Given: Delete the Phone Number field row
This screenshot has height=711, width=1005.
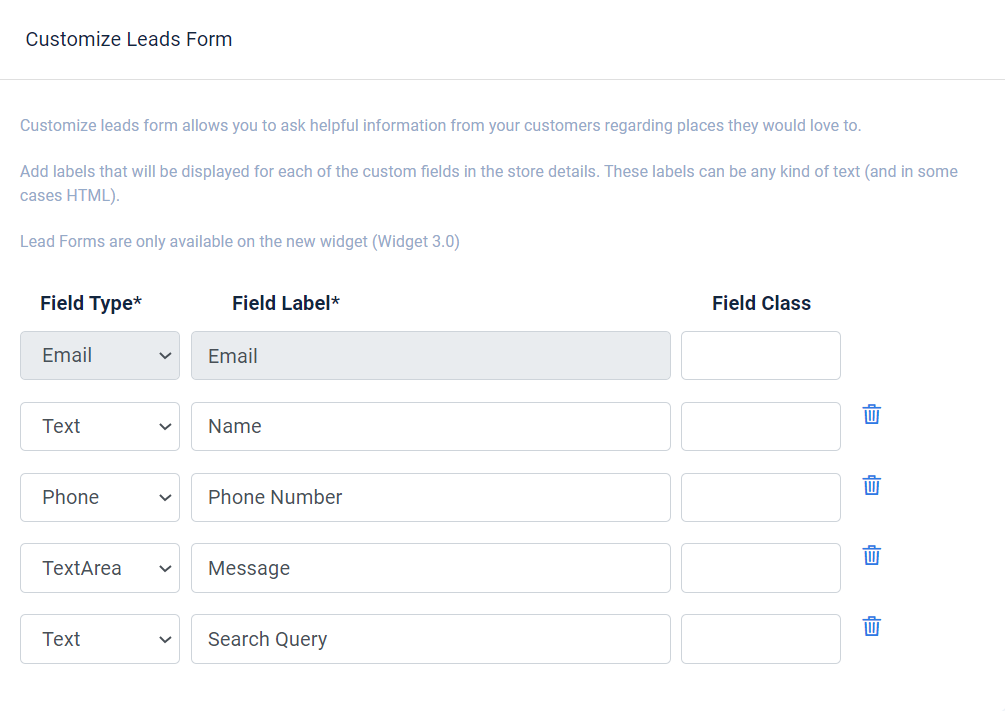Looking at the screenshot, I should click(871, 485).
